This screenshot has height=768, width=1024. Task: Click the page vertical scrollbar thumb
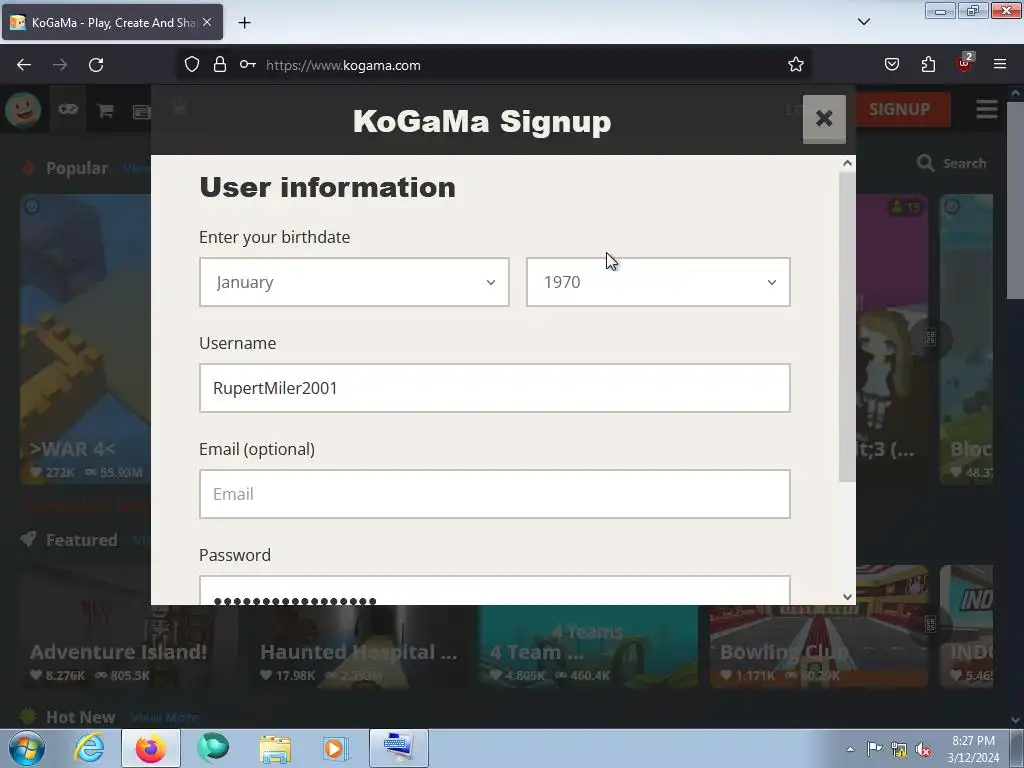1016,199
